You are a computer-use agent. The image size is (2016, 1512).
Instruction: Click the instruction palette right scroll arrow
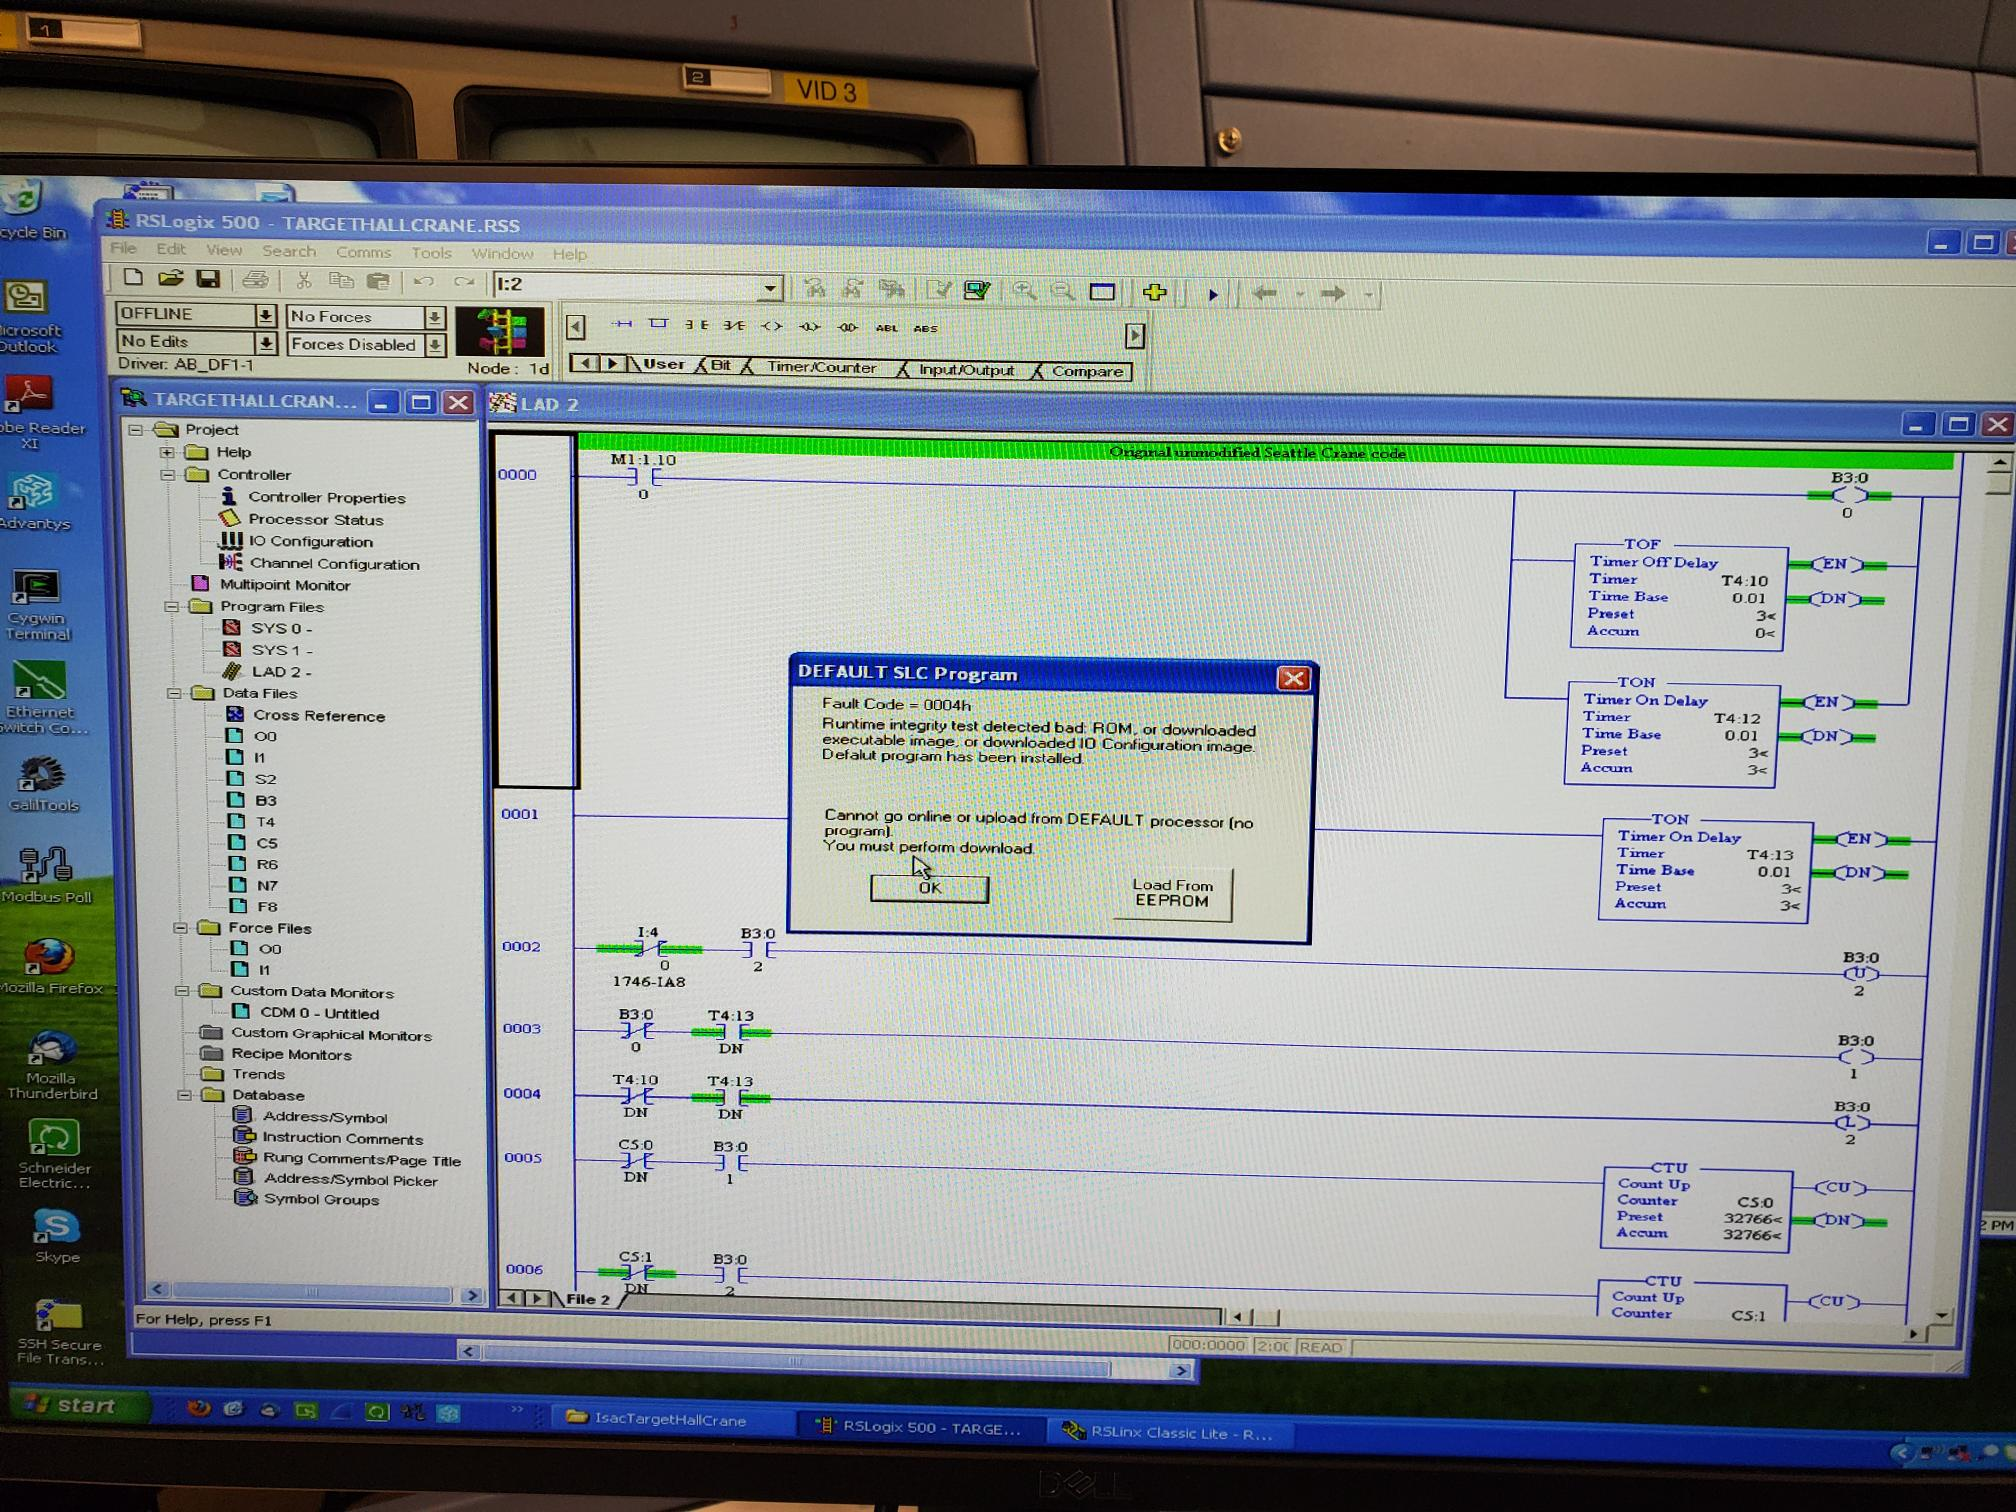(1134, 335)
